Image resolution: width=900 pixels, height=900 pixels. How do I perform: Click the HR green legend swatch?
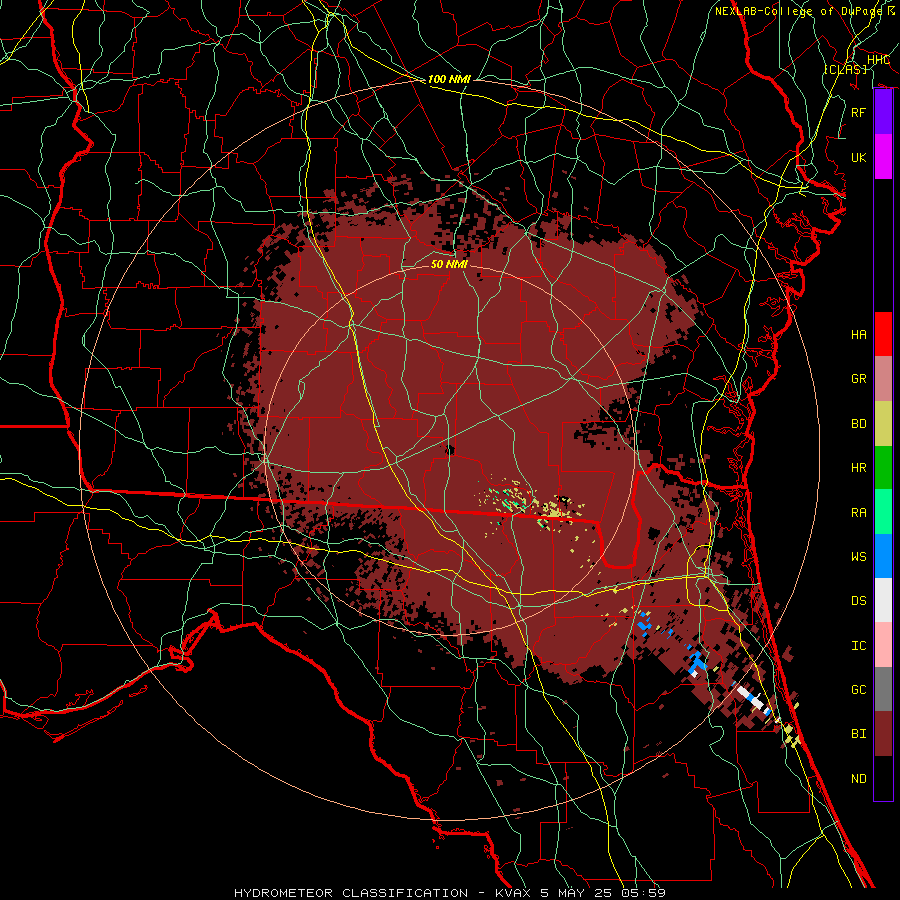[883, 468]
